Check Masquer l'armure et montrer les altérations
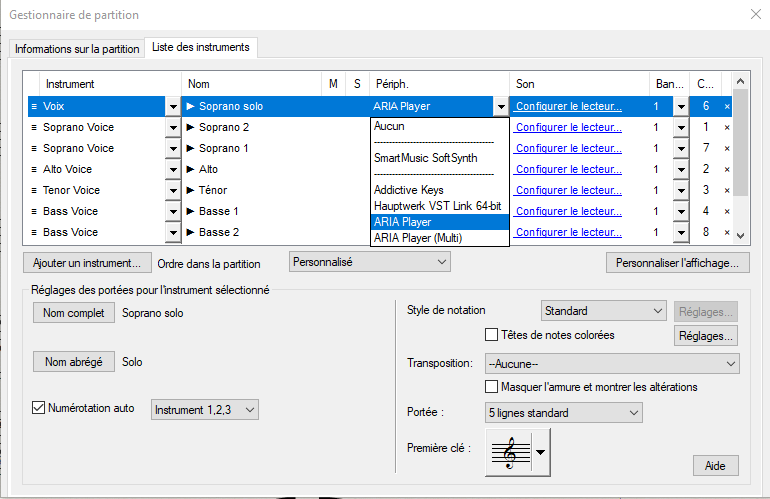This screenshot has height=499, width=770. coord(491,387)
